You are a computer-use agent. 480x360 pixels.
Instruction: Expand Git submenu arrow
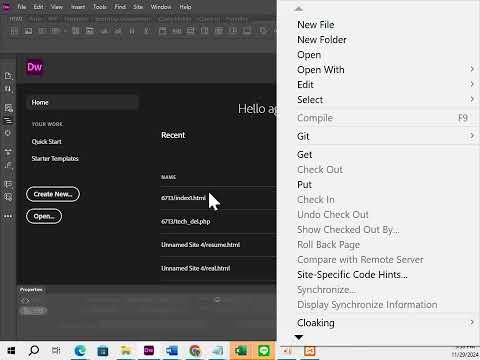(472, 136)
